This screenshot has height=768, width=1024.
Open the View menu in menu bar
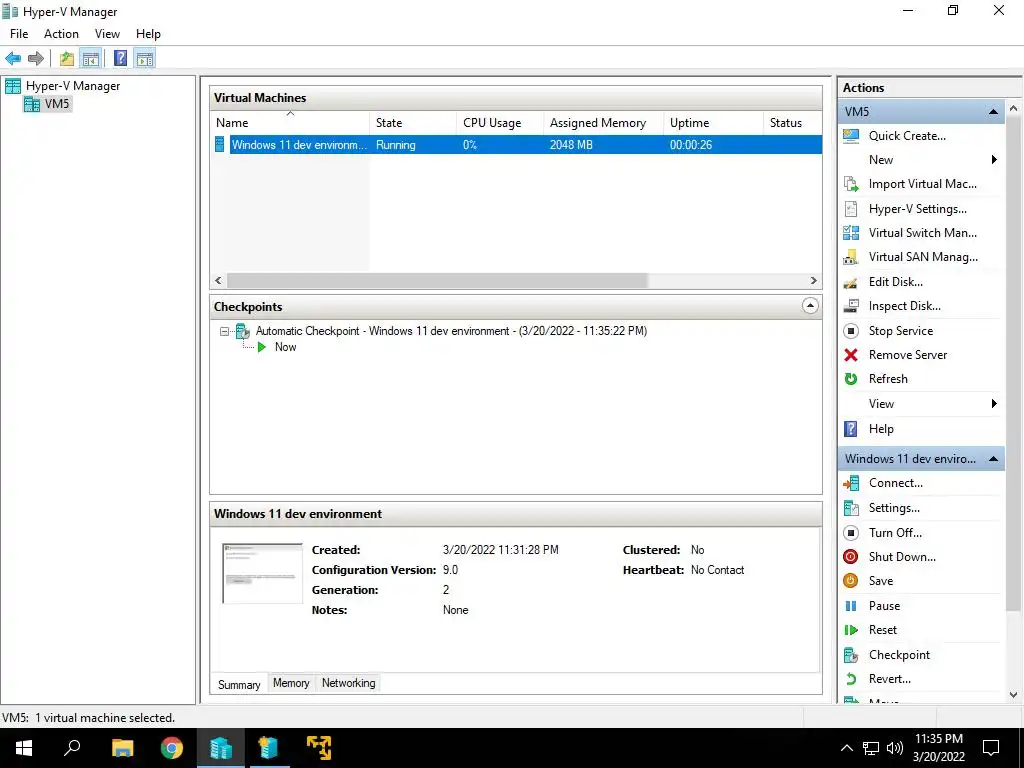coord(107,34)
